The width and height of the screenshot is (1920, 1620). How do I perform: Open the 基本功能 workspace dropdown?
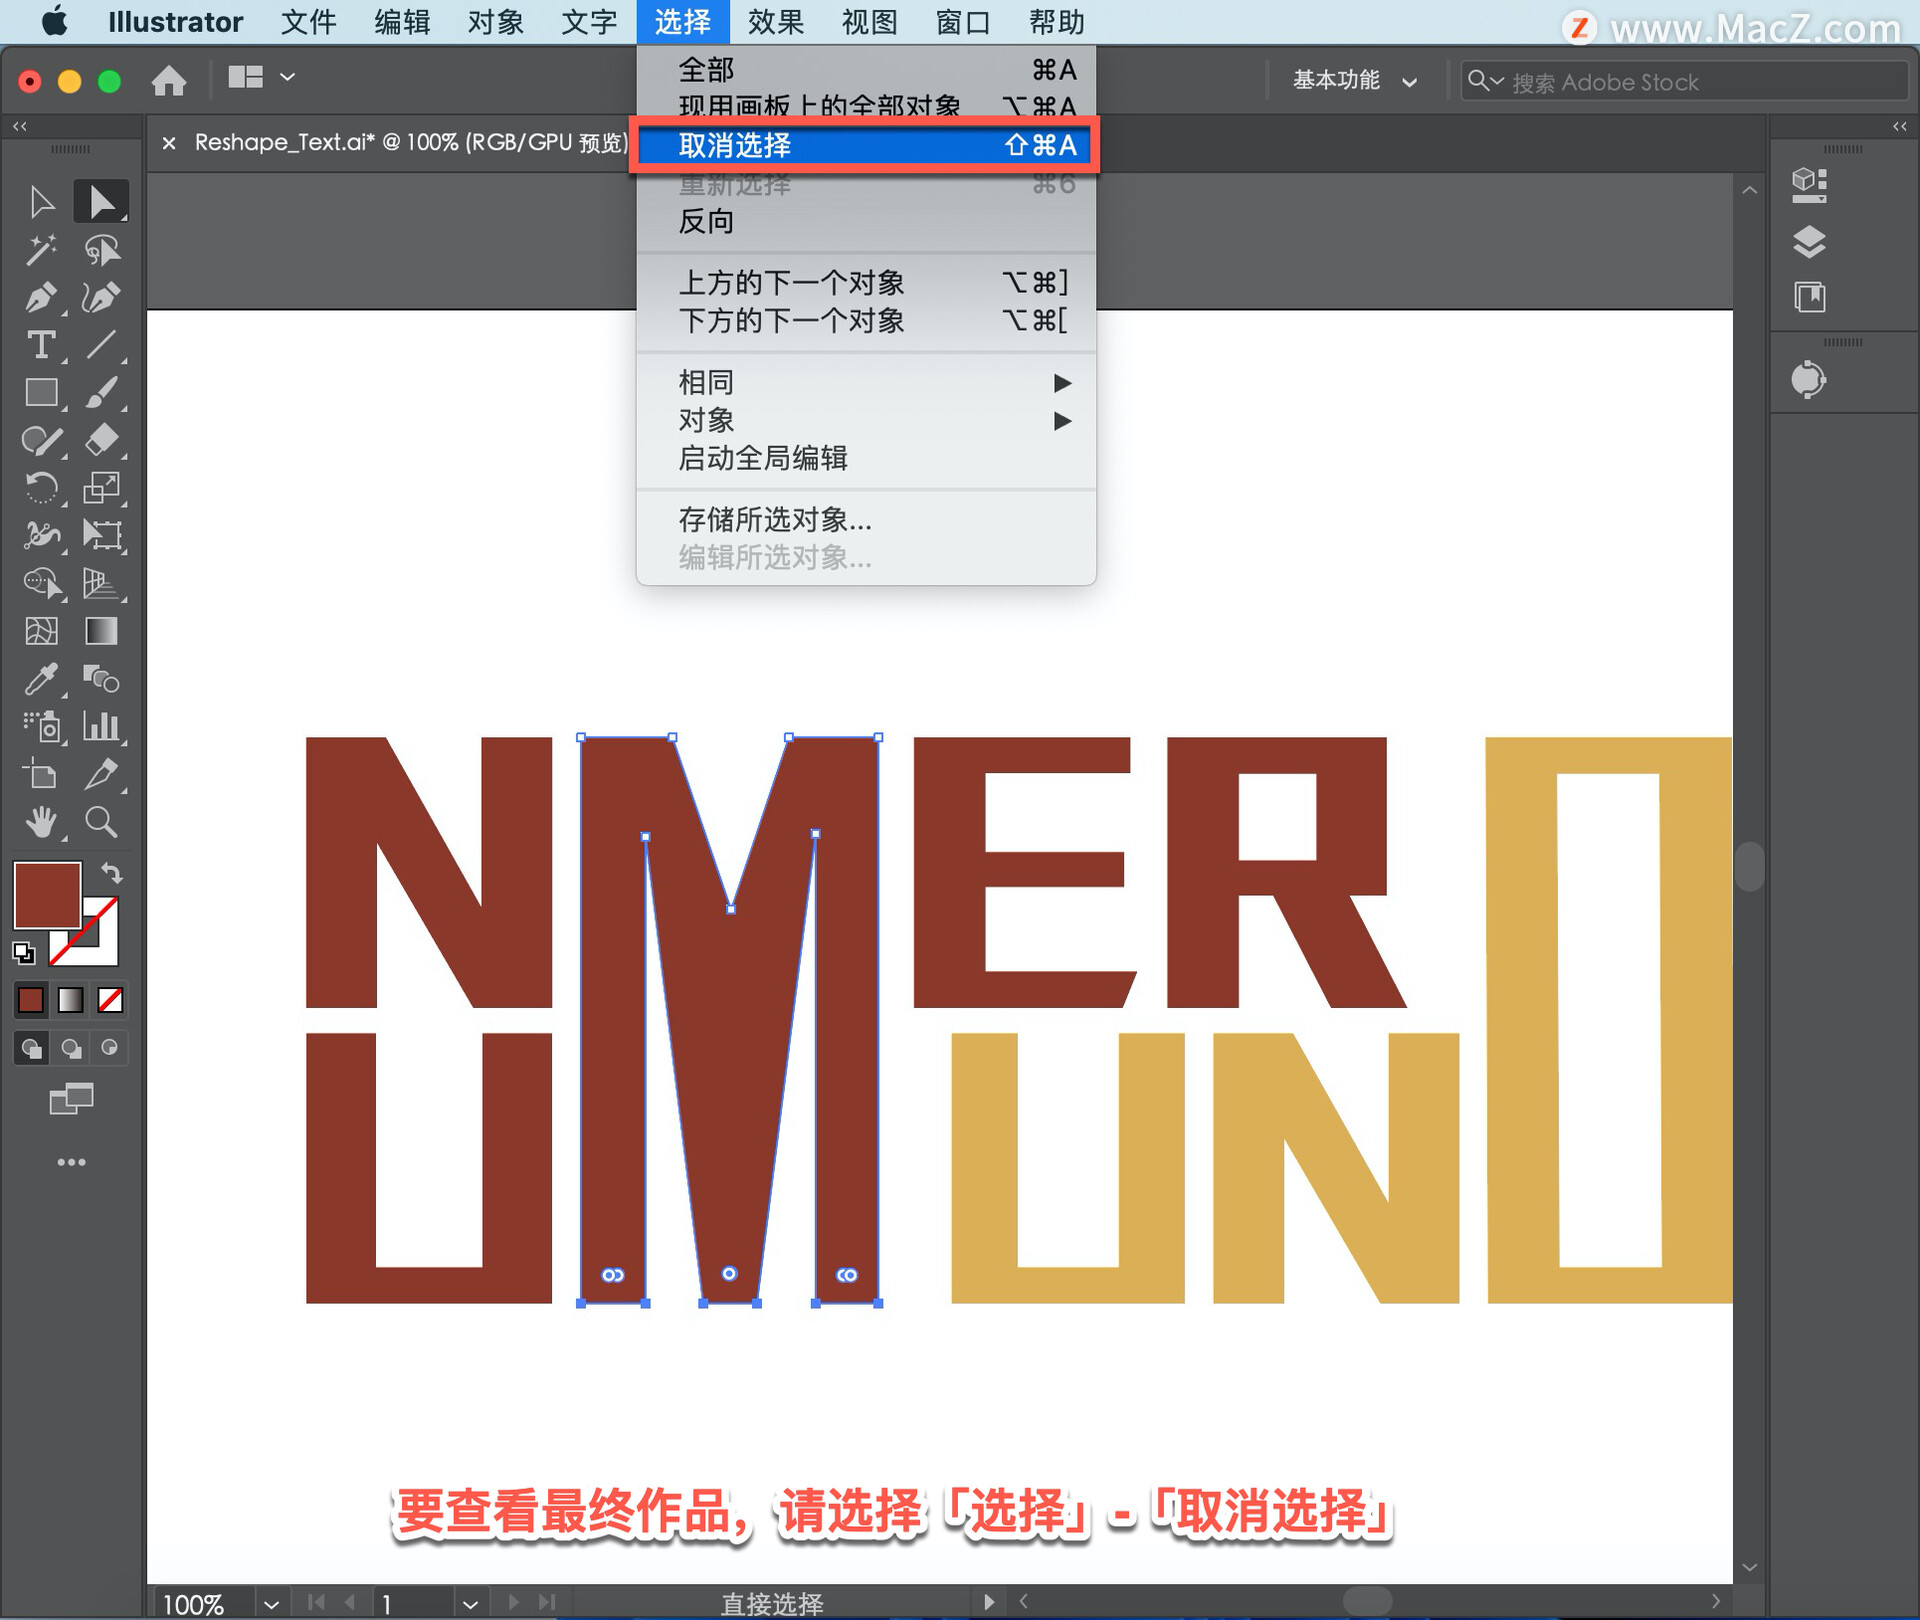[x=1354, y=81]
